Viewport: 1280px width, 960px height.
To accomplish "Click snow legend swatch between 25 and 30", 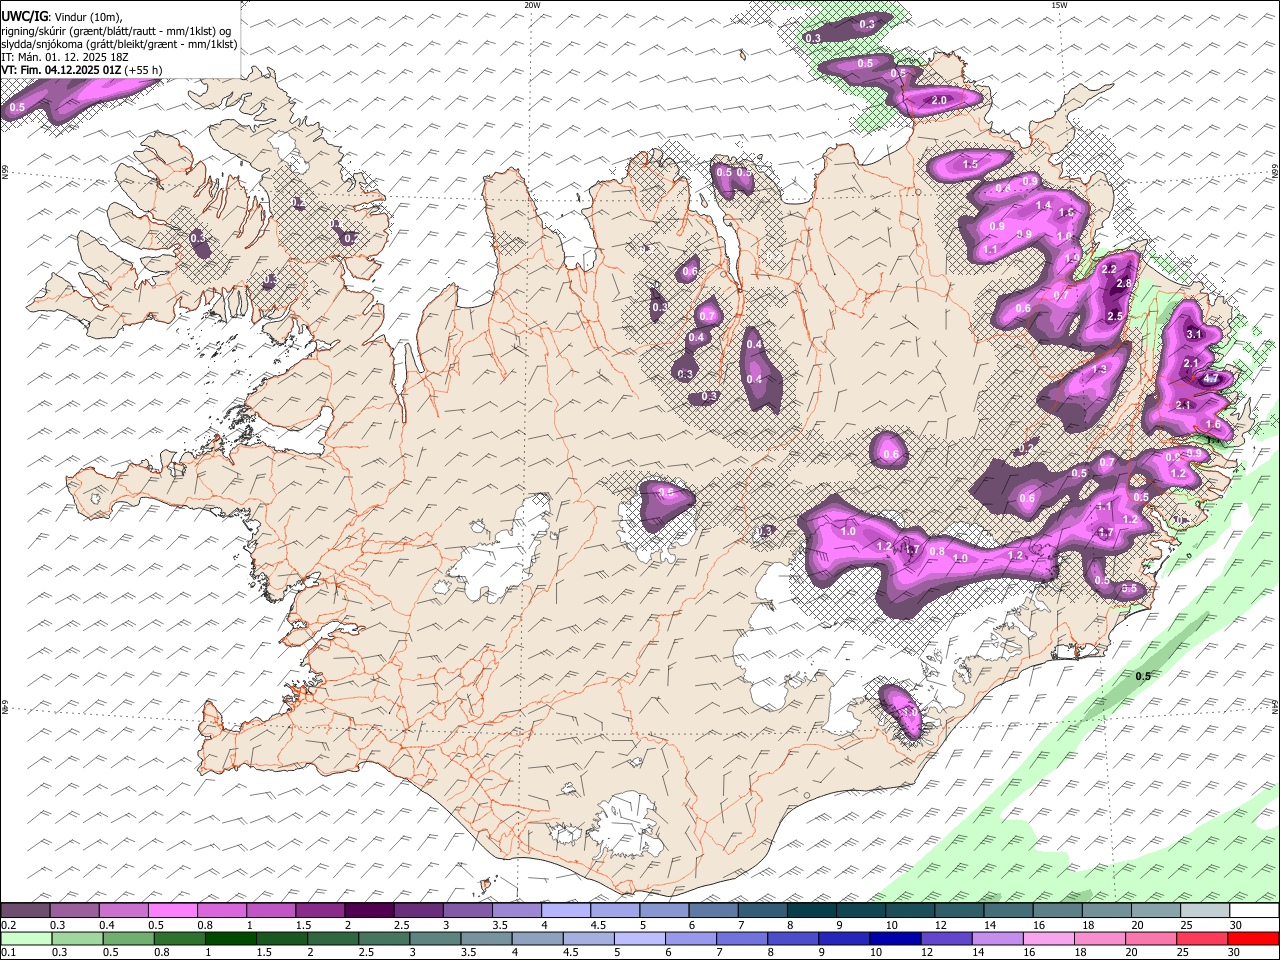I will [x=1205, y=911].
